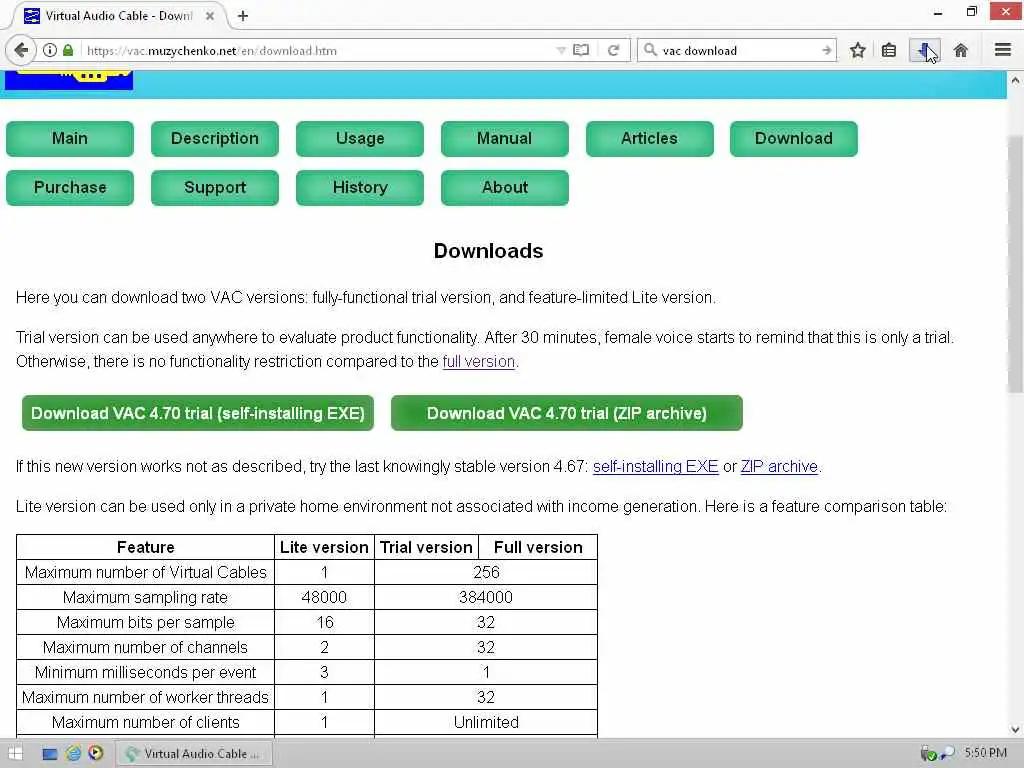Open site information via the info icon

pyautogui.click(x=50, y=50)
